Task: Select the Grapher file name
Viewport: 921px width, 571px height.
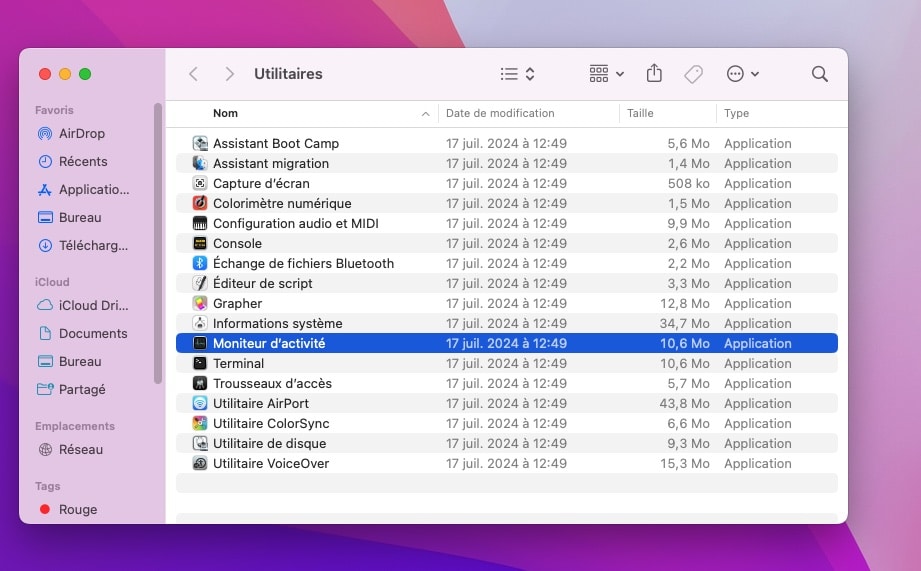Action: click(x=237, y=304)
